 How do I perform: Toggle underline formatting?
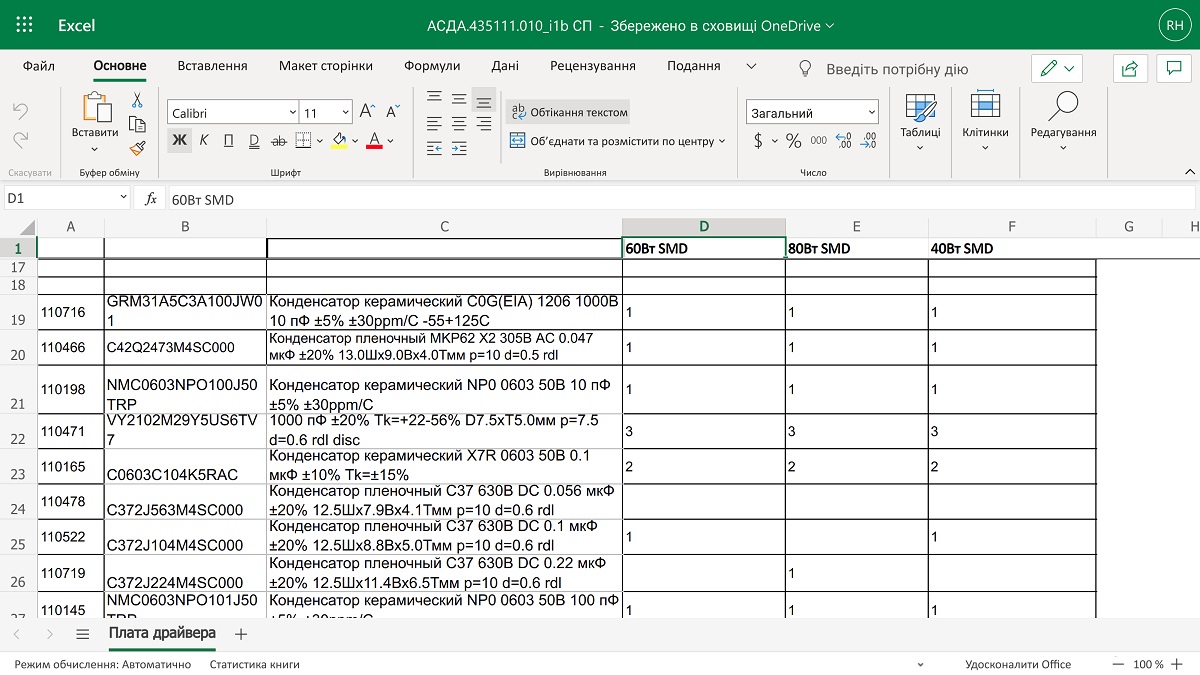click(229, 140)
